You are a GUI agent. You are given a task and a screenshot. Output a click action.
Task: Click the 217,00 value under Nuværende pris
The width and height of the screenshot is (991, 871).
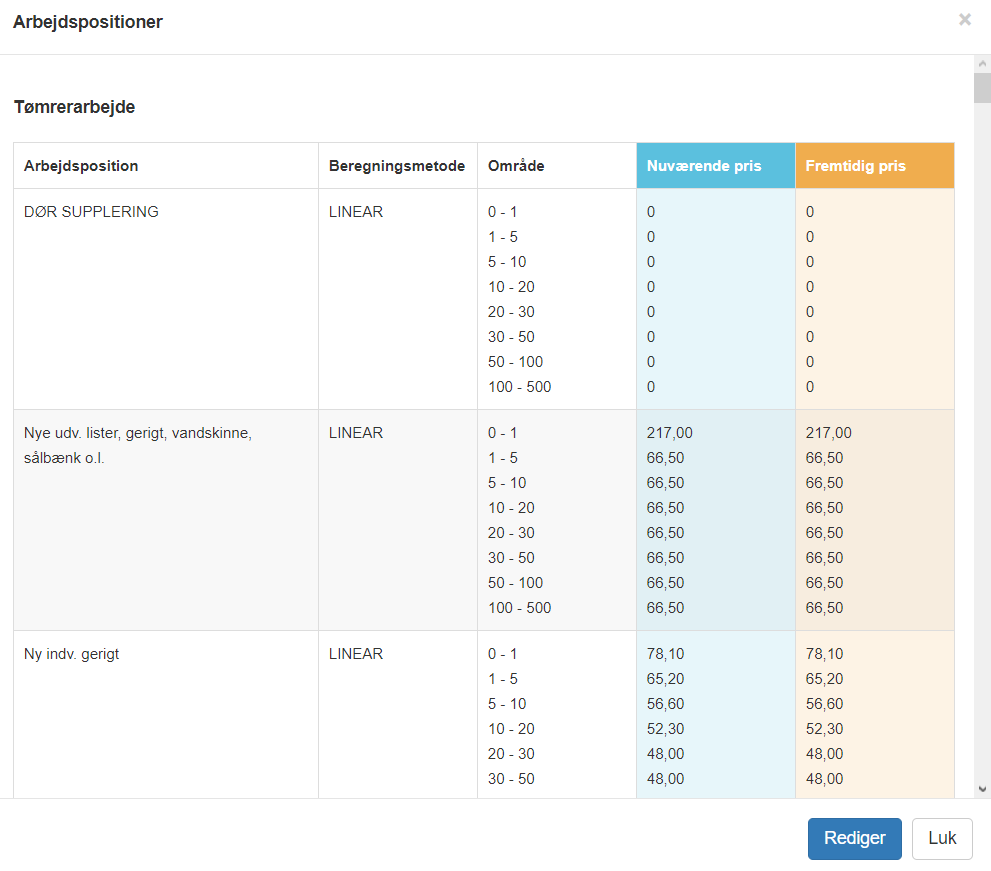click(669, 433)
